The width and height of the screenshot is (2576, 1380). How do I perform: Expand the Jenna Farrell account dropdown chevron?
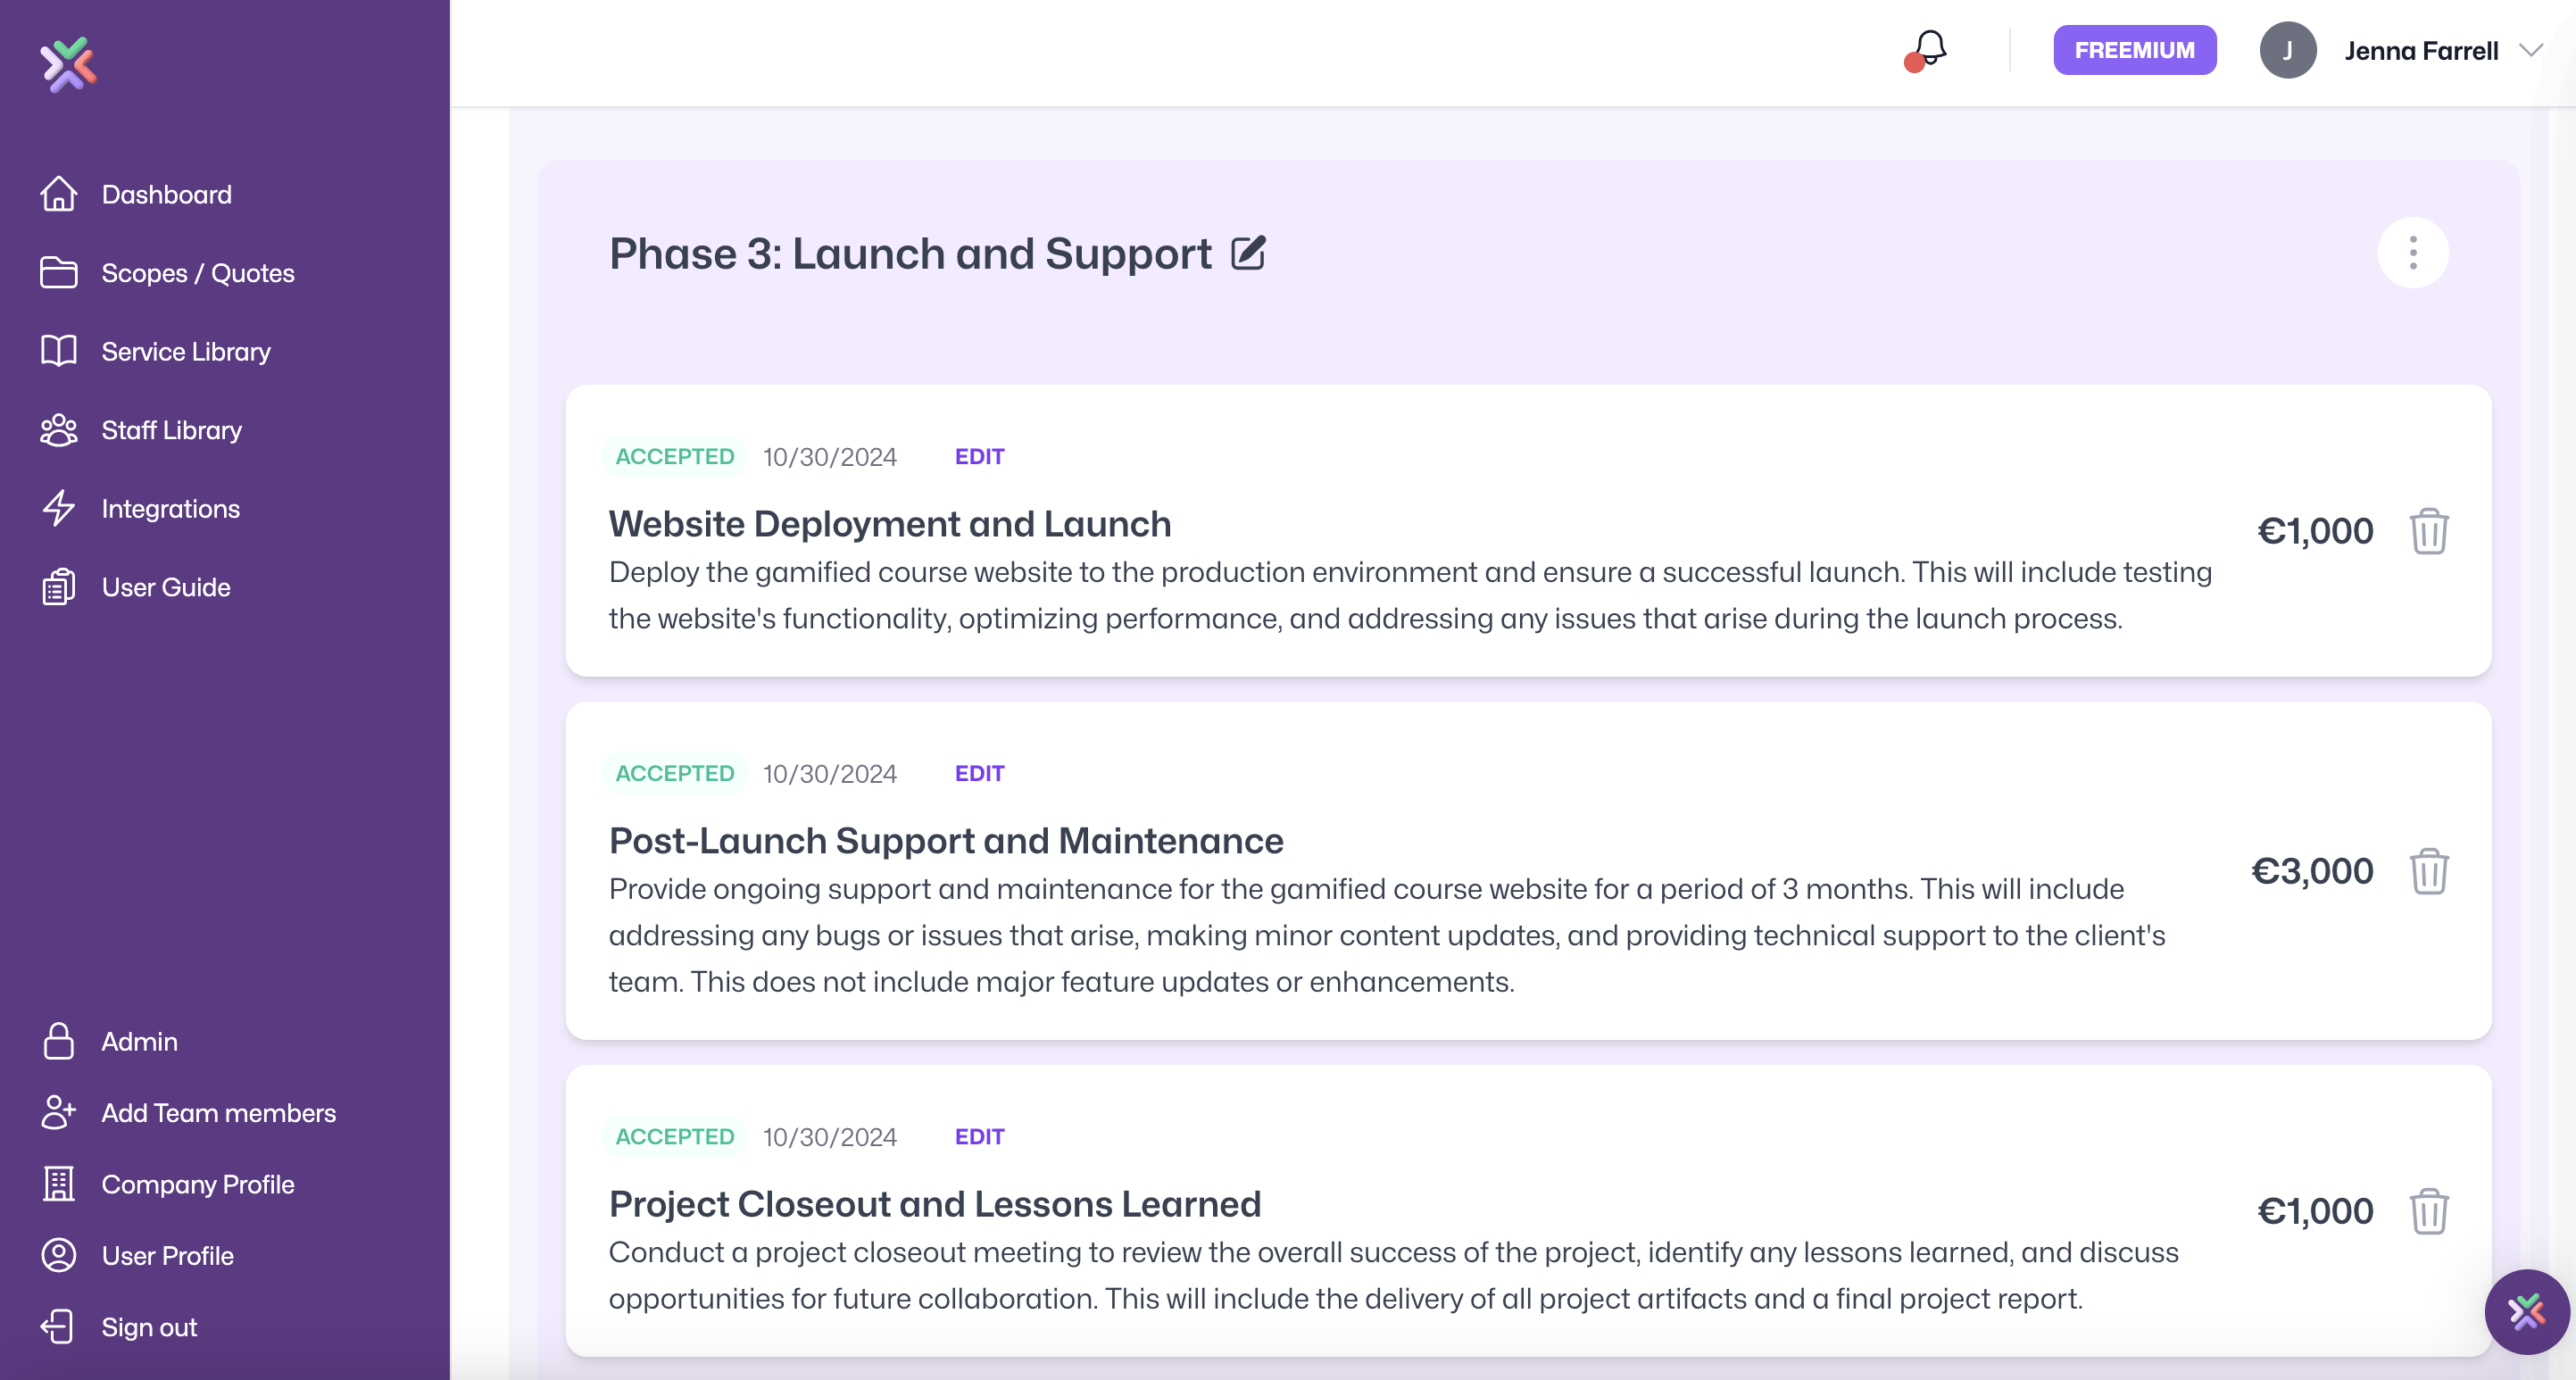[2531, 50]
